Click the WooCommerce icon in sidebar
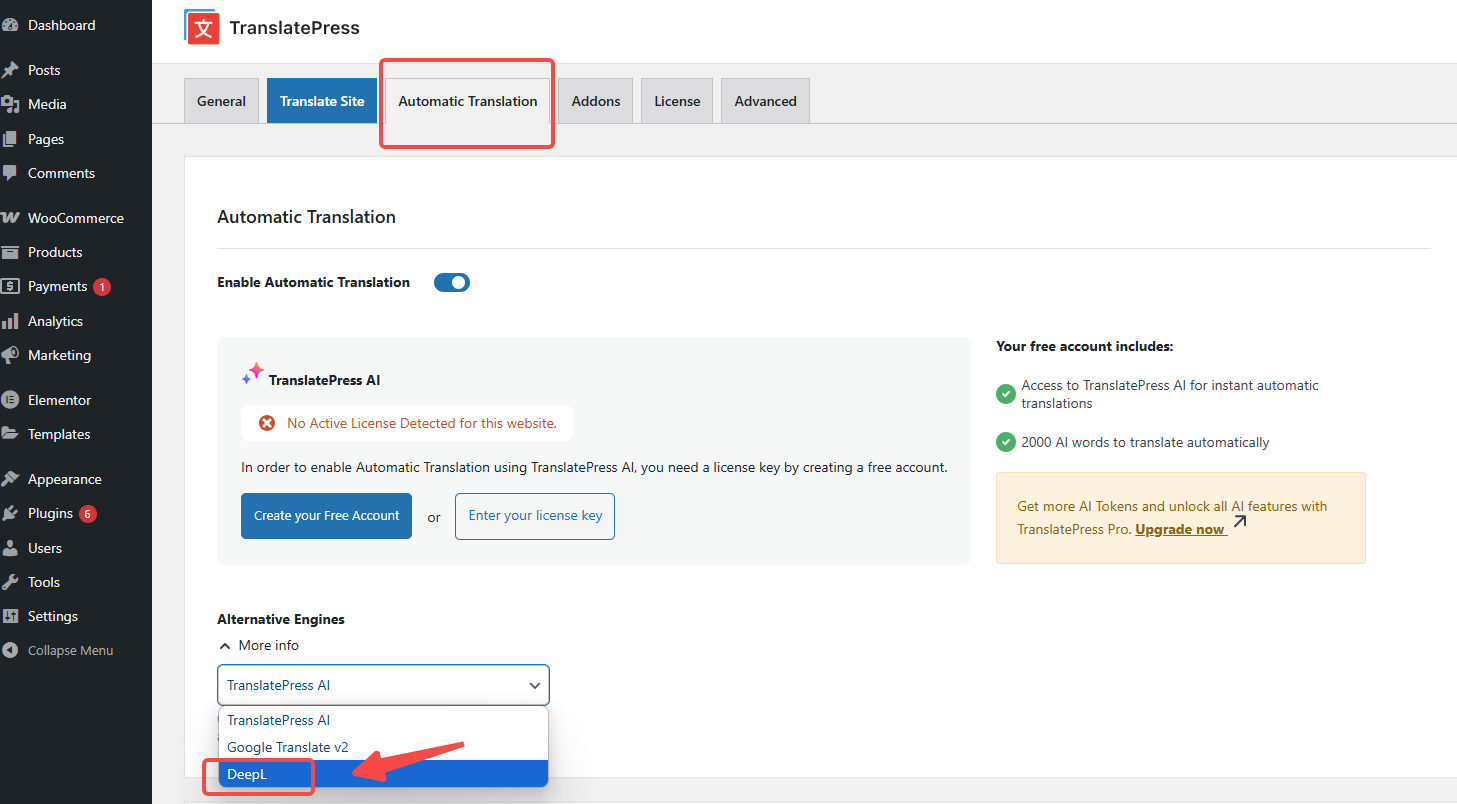The height and width of the screenshot is (804, 1457). click(x=10, y=218)
